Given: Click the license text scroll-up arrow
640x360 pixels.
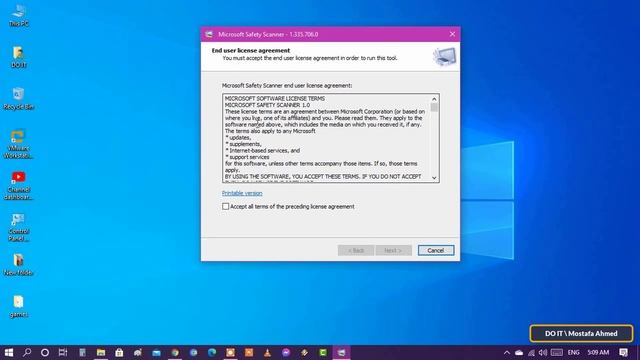Looking at the screenshot, I should [x=434, y=99].
